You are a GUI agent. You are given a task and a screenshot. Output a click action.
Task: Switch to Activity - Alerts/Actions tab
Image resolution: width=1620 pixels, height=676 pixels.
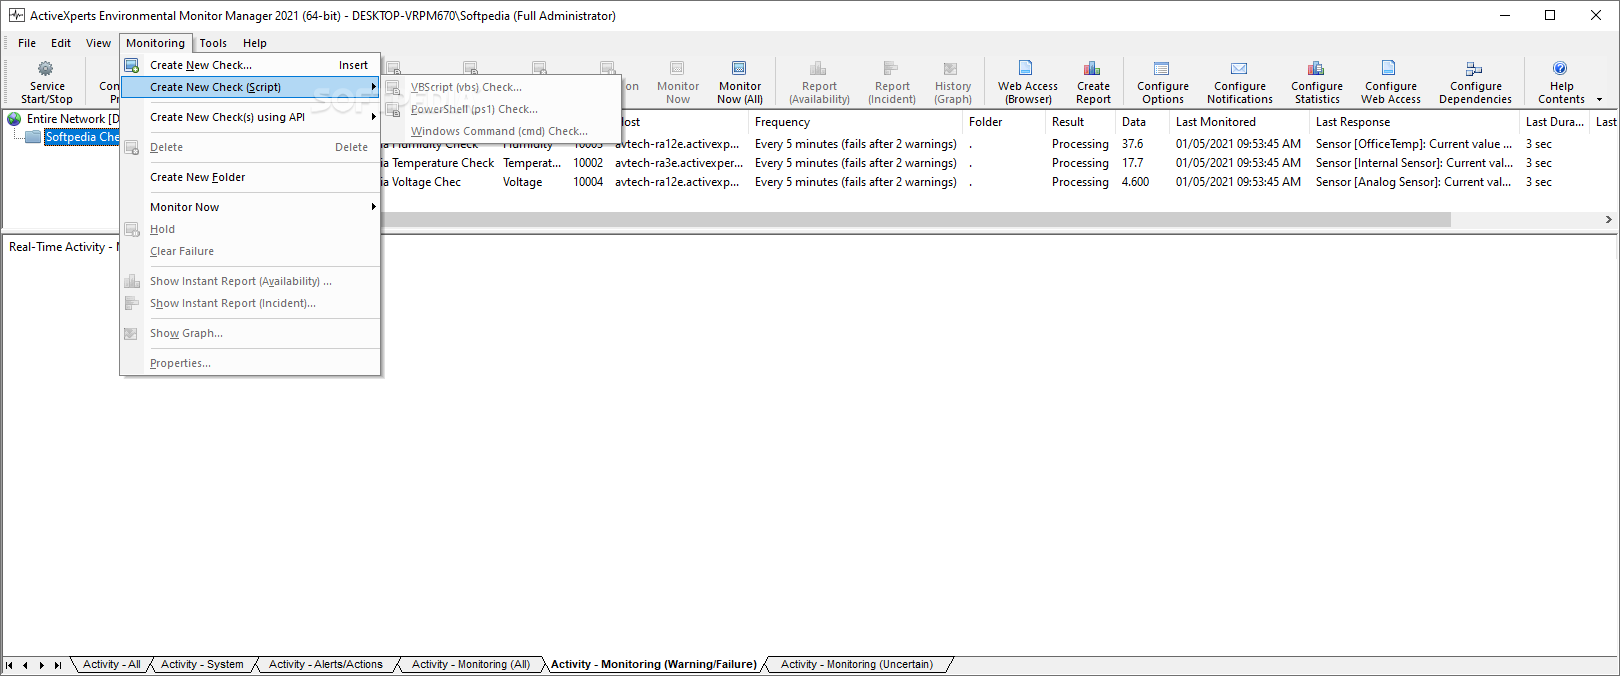[325, 664]
